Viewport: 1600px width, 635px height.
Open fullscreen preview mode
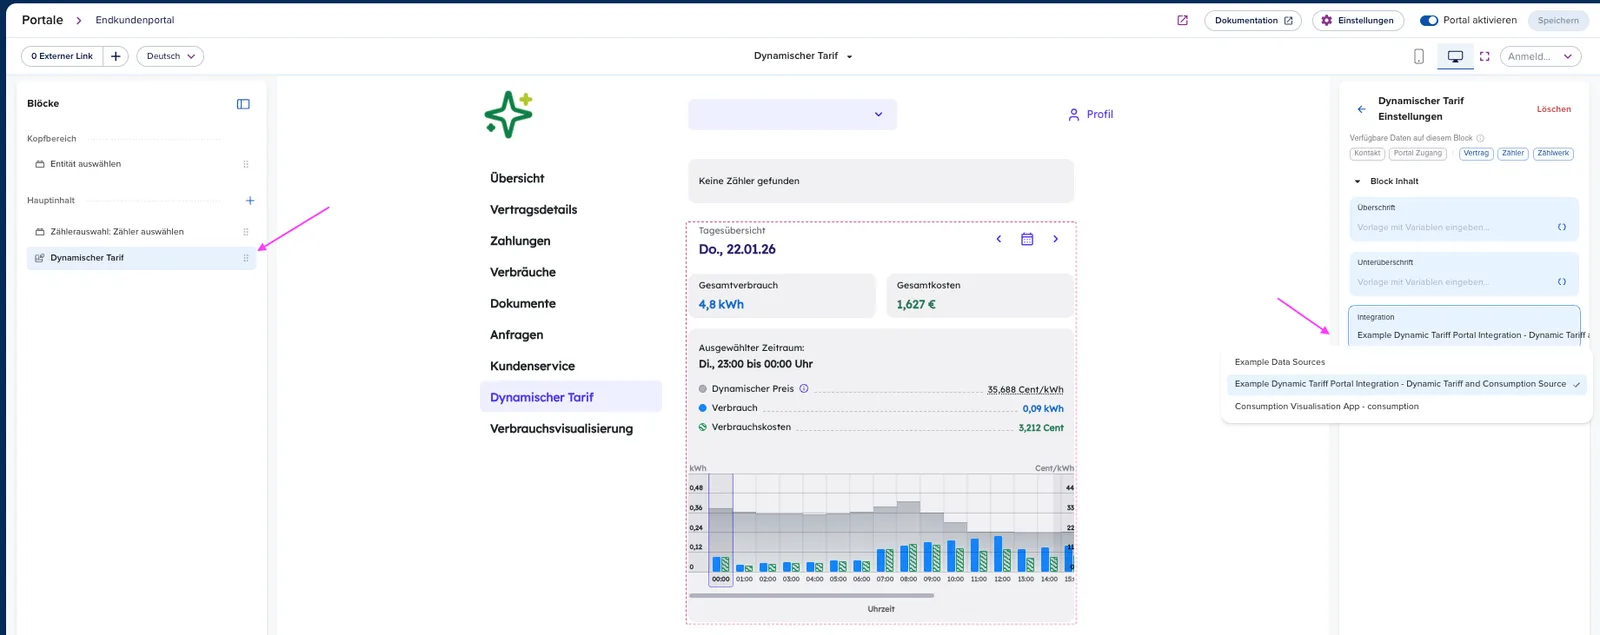1484,56
